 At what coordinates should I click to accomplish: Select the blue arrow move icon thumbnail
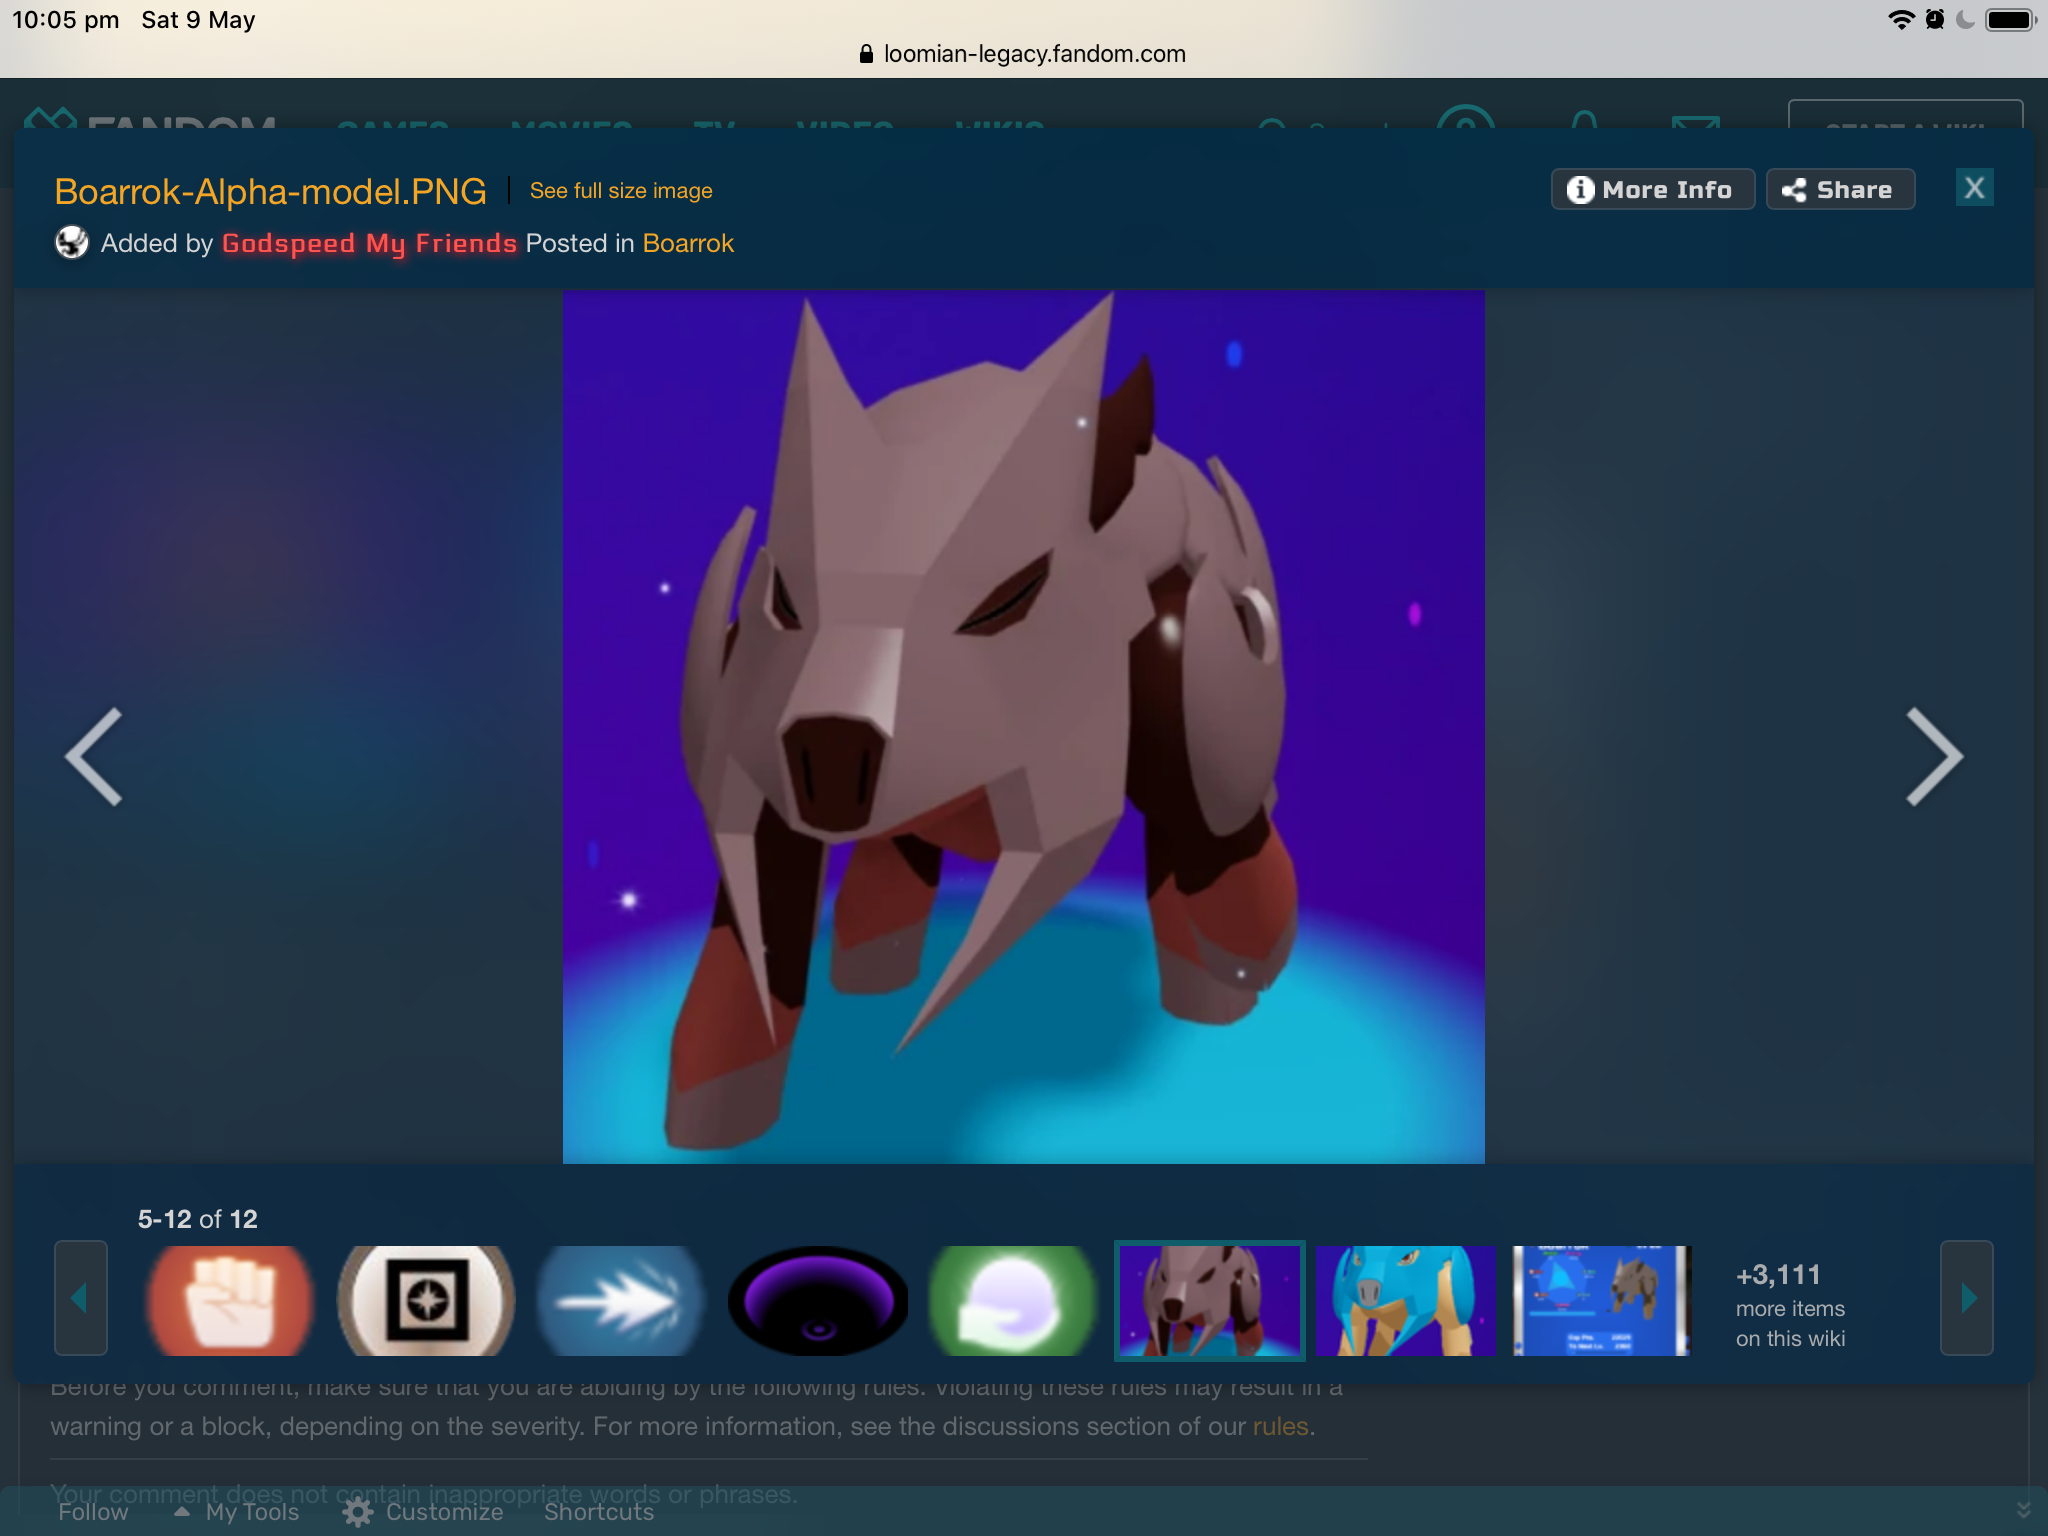click(x=621, y=1300)
